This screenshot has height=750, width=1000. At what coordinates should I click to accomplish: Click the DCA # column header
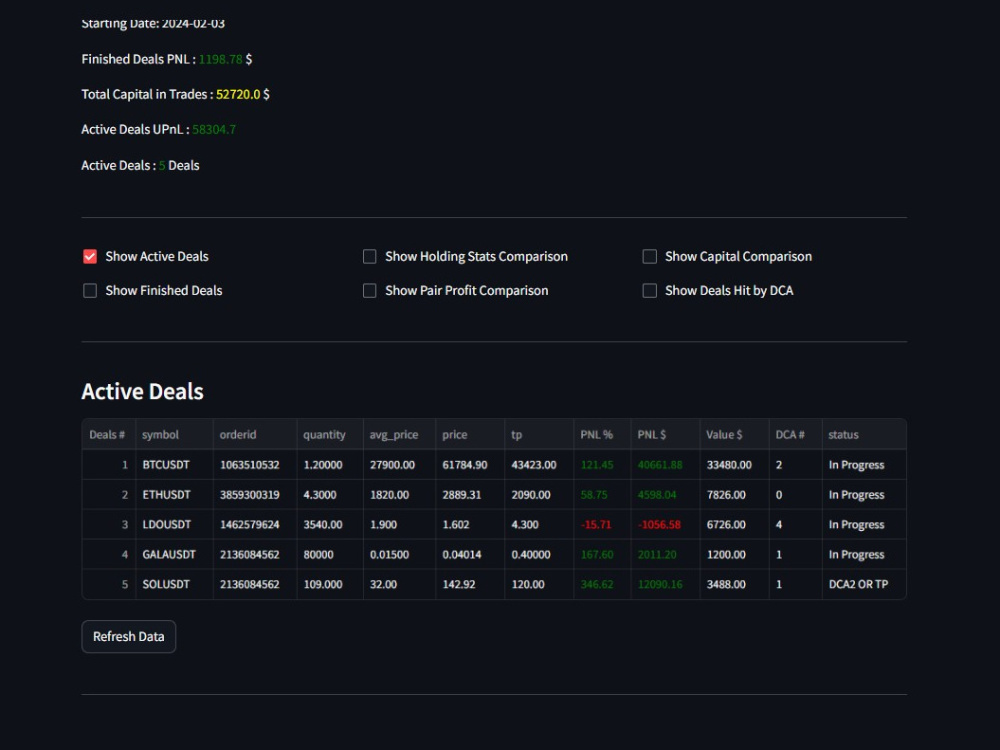tap(795, 434)
